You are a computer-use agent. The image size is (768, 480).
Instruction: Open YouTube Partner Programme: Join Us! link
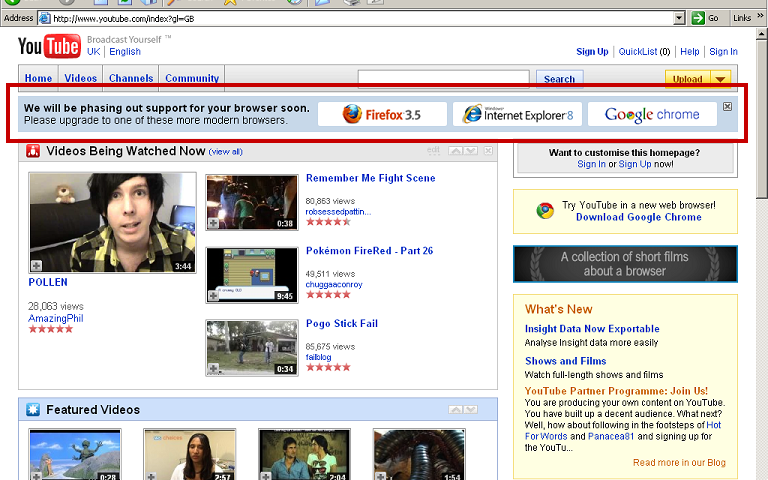point(616,391)
